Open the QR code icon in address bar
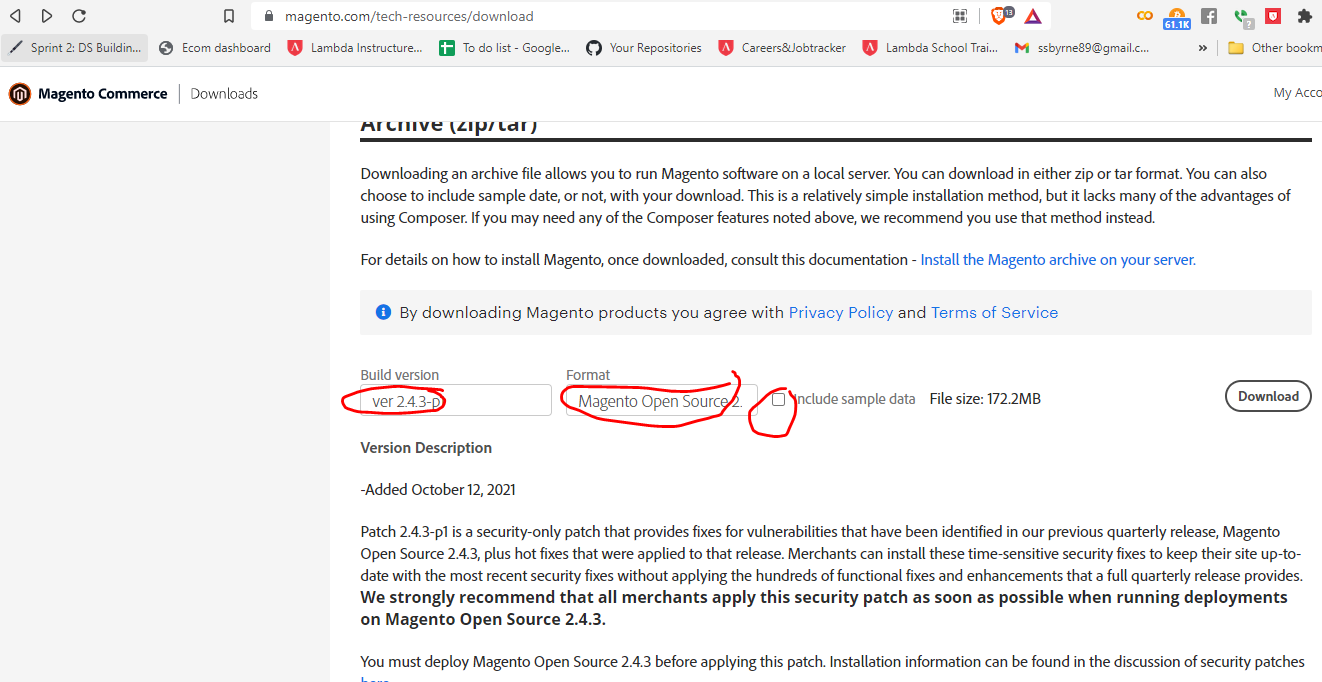This screenshot has height=682, width=1322. tap(960, 16)
